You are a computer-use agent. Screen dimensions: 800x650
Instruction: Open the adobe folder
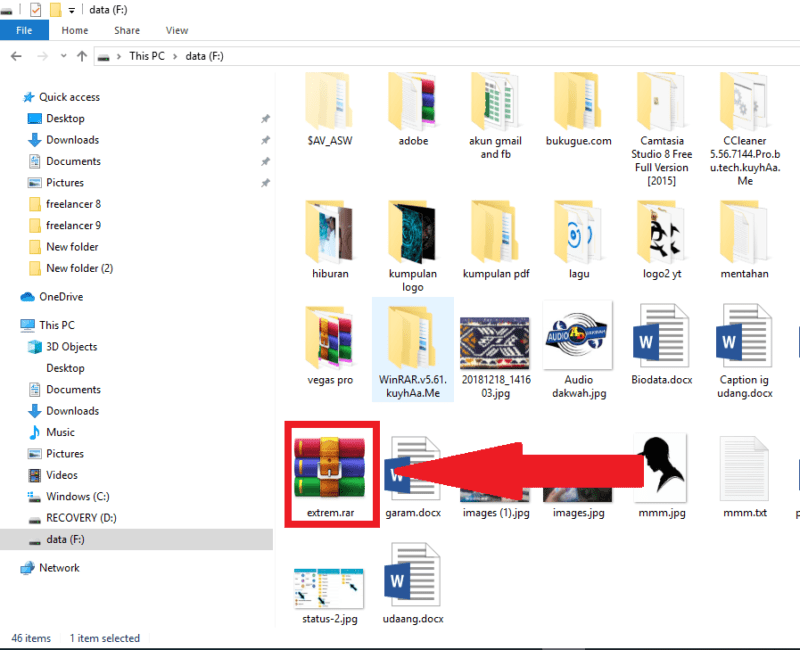413,110
